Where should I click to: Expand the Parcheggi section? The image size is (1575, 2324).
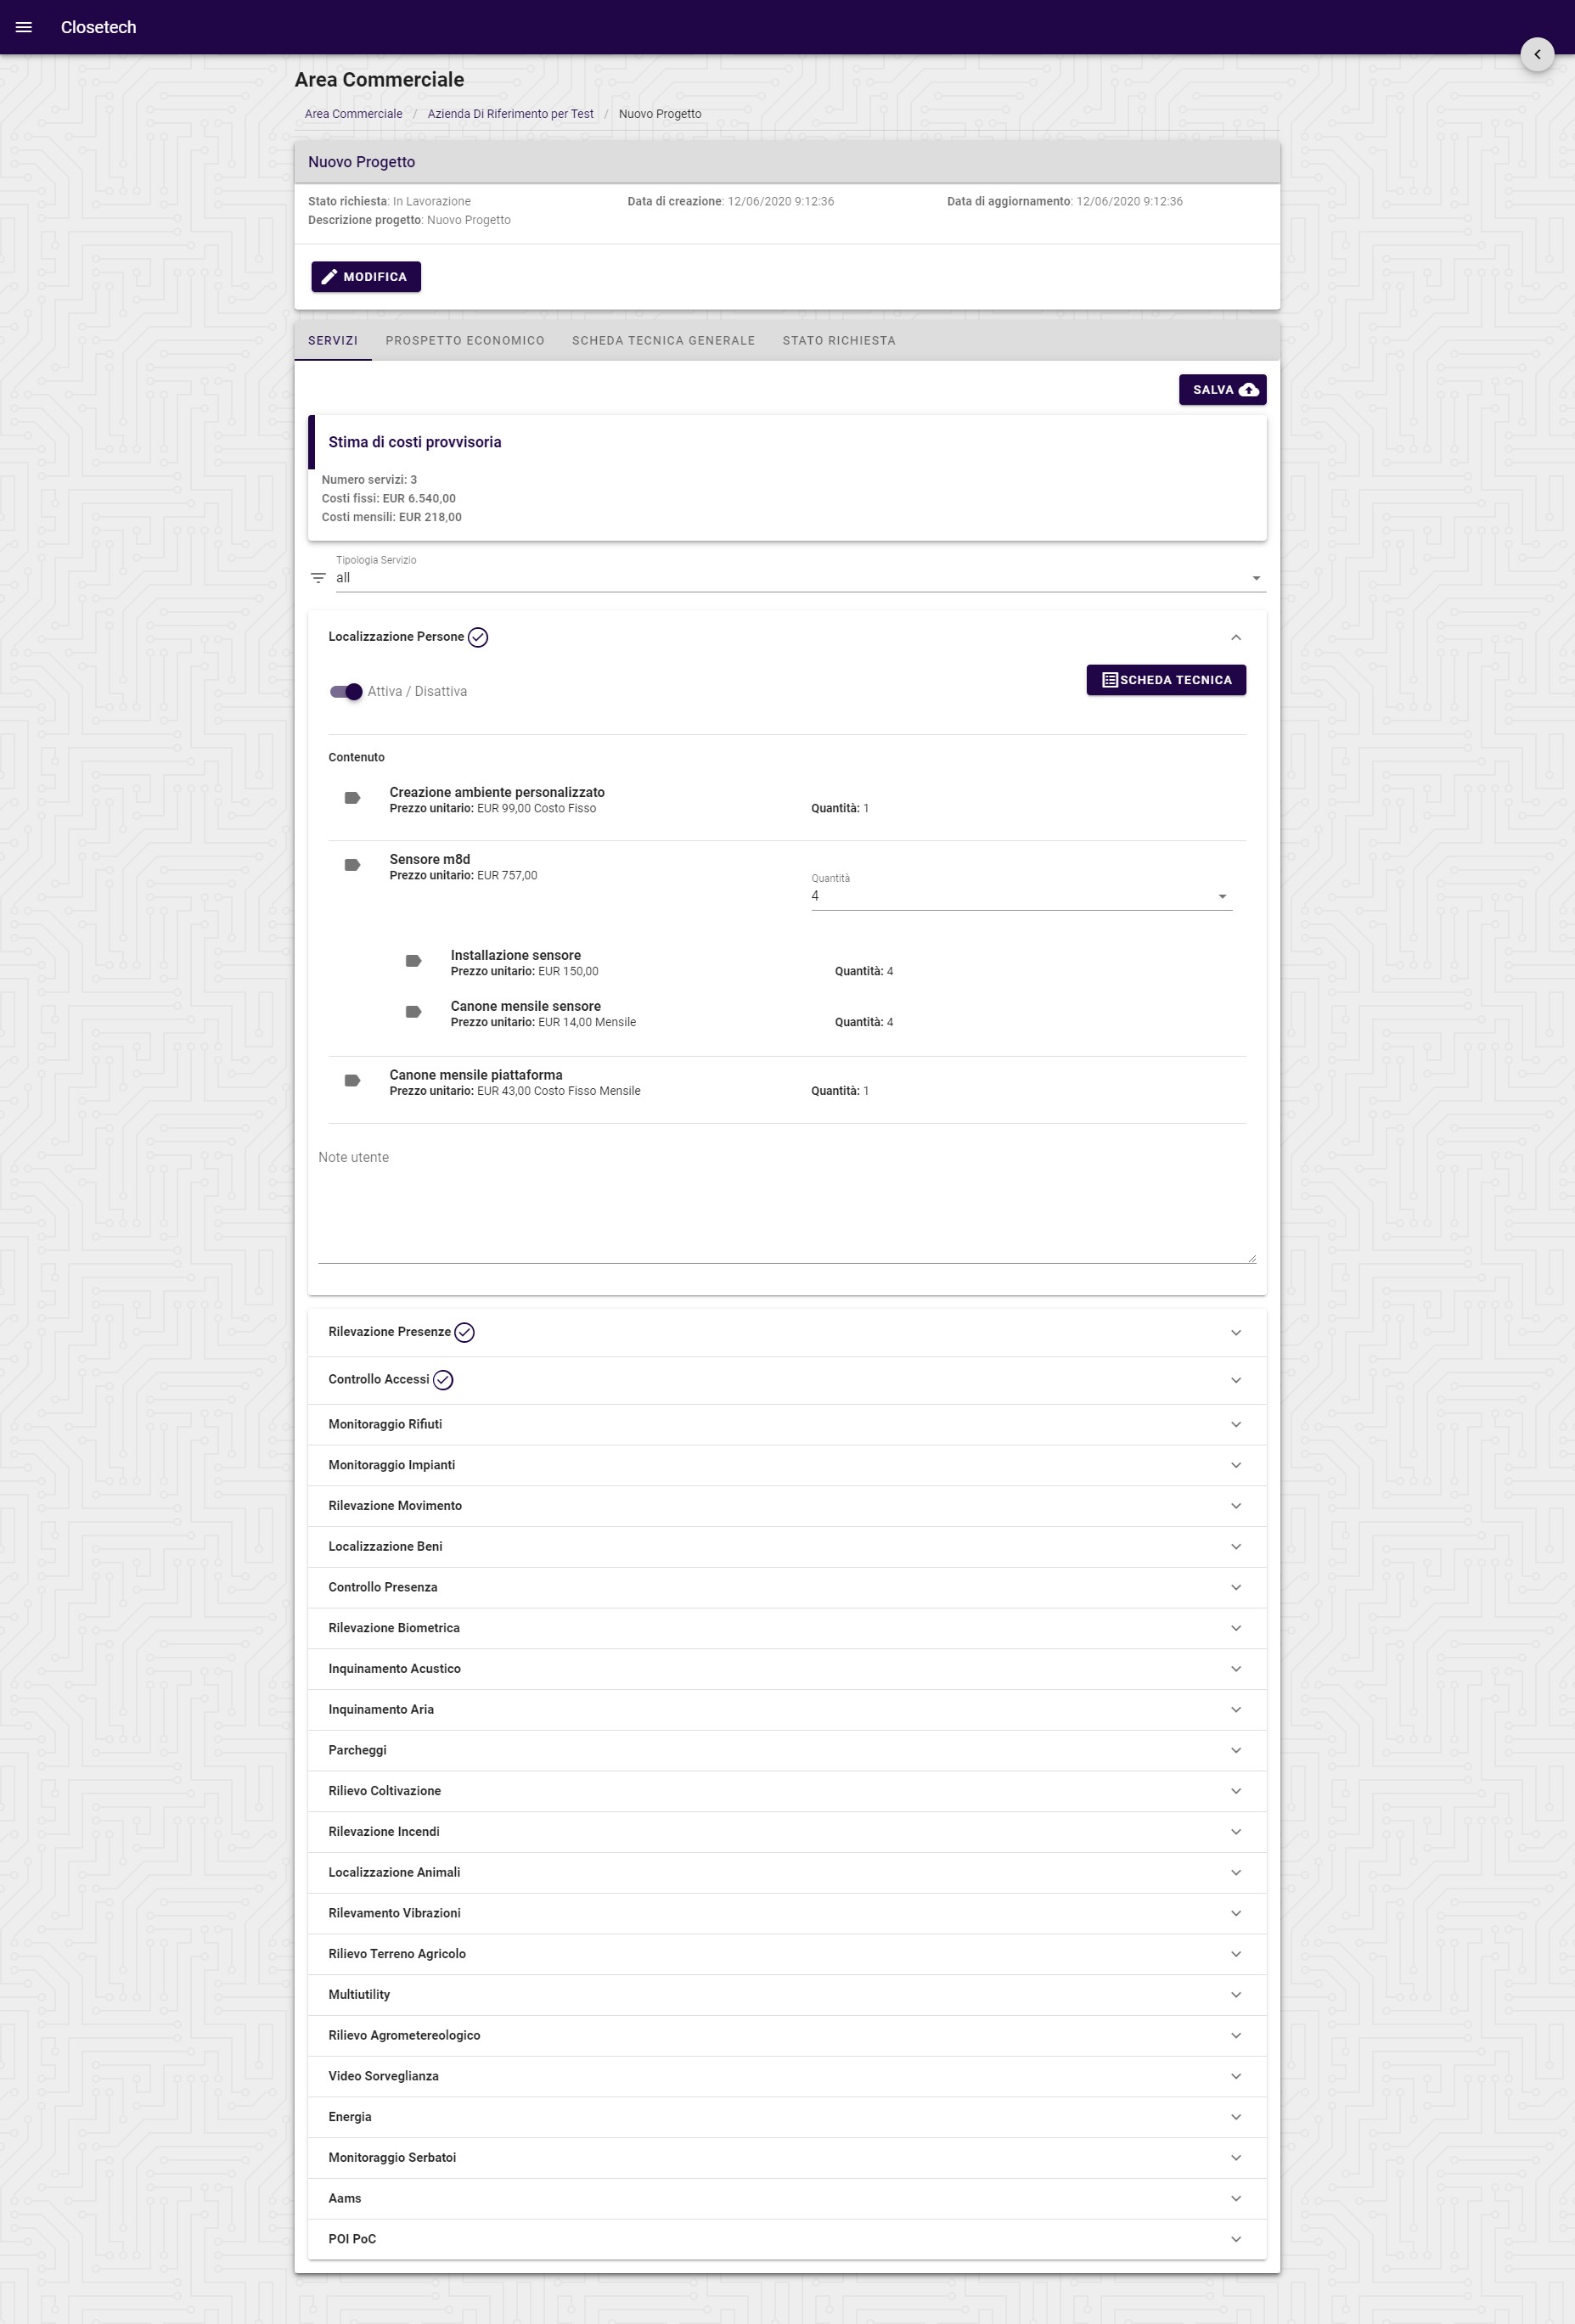pyautogui.click(x=787, y=1750)
